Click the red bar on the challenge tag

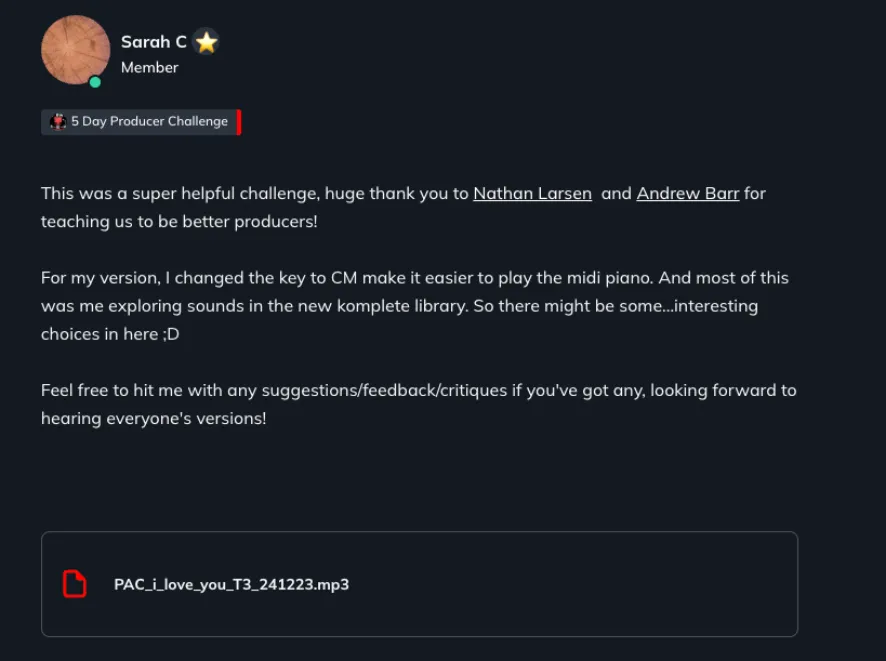tap(239, 122)
